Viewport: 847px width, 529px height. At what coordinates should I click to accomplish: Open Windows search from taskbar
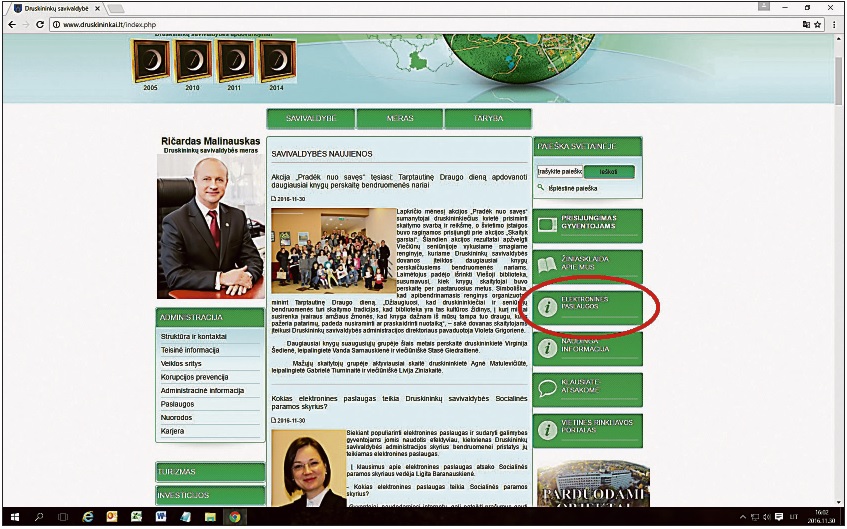(39, 517)
